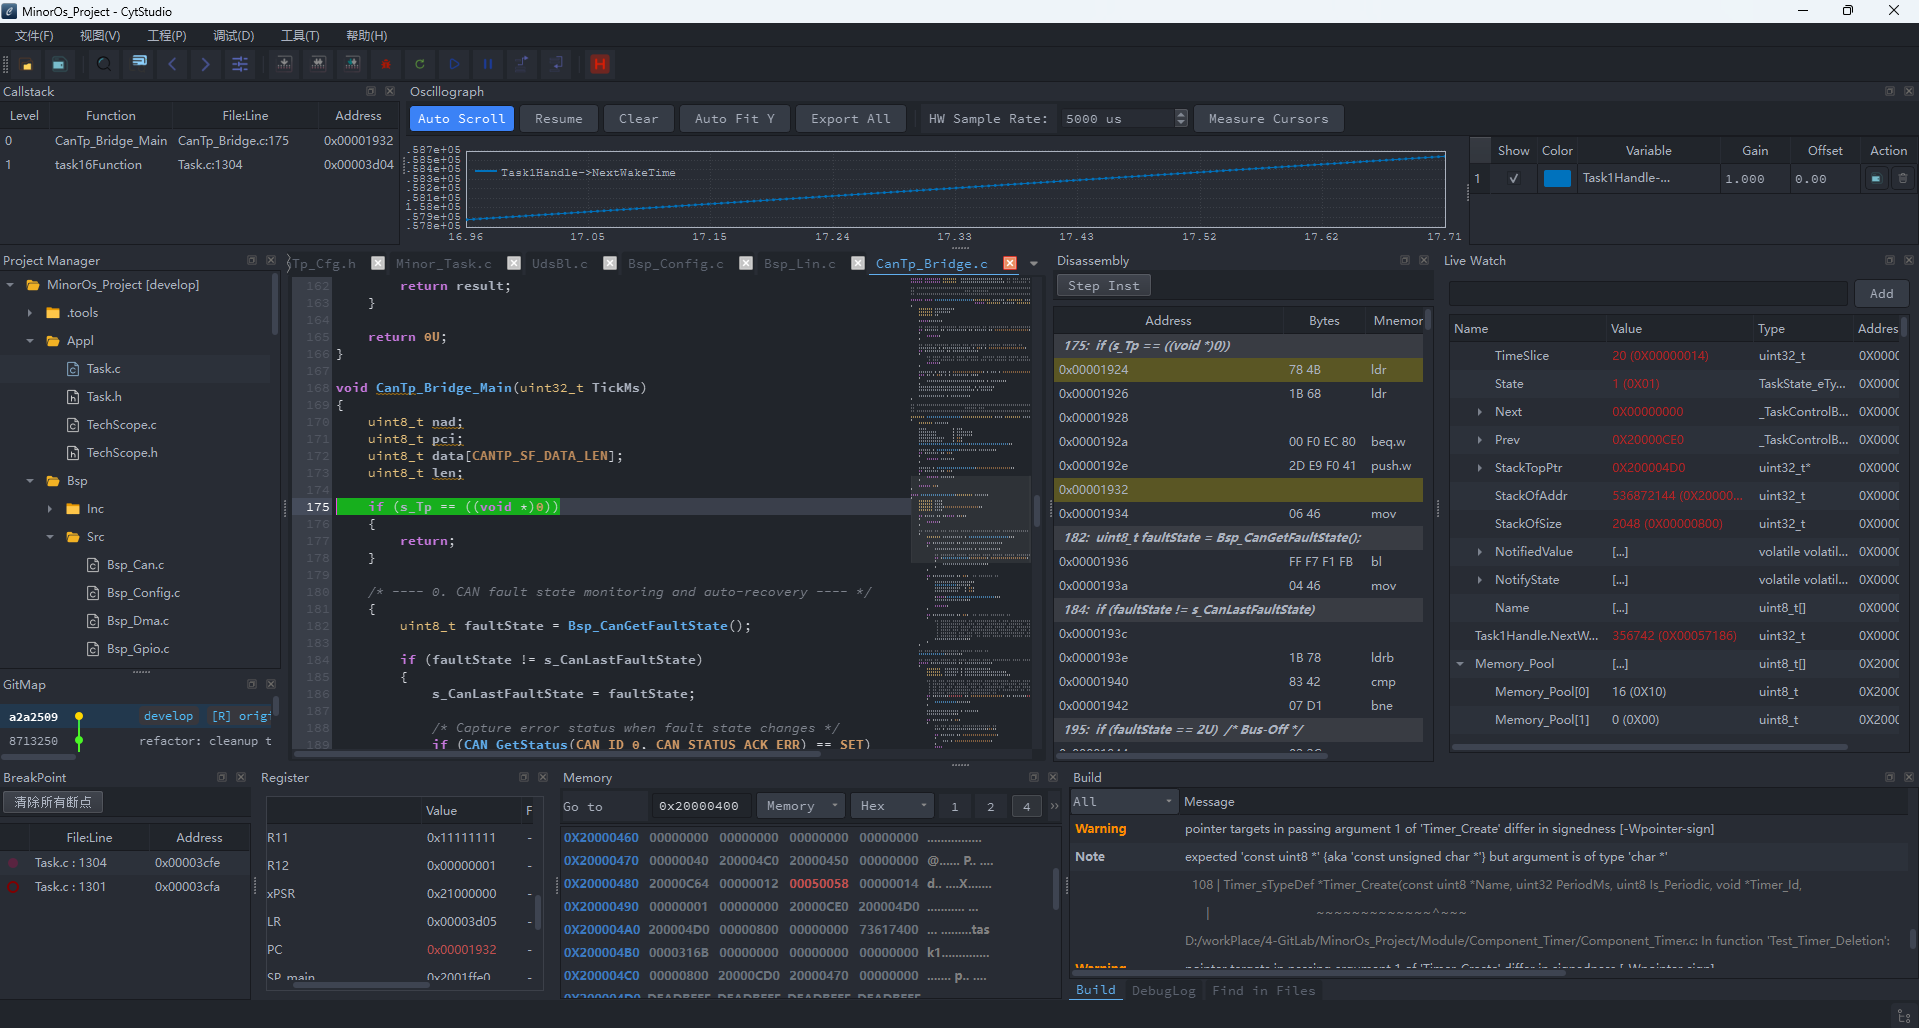Click the navigate back arrow icon
This screenshot has height=1028, width=1919.
(x=172, y=64)
